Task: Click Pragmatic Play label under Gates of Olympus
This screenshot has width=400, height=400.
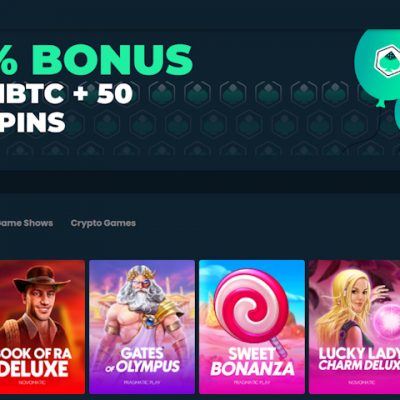Action: (x=142, y=382)
